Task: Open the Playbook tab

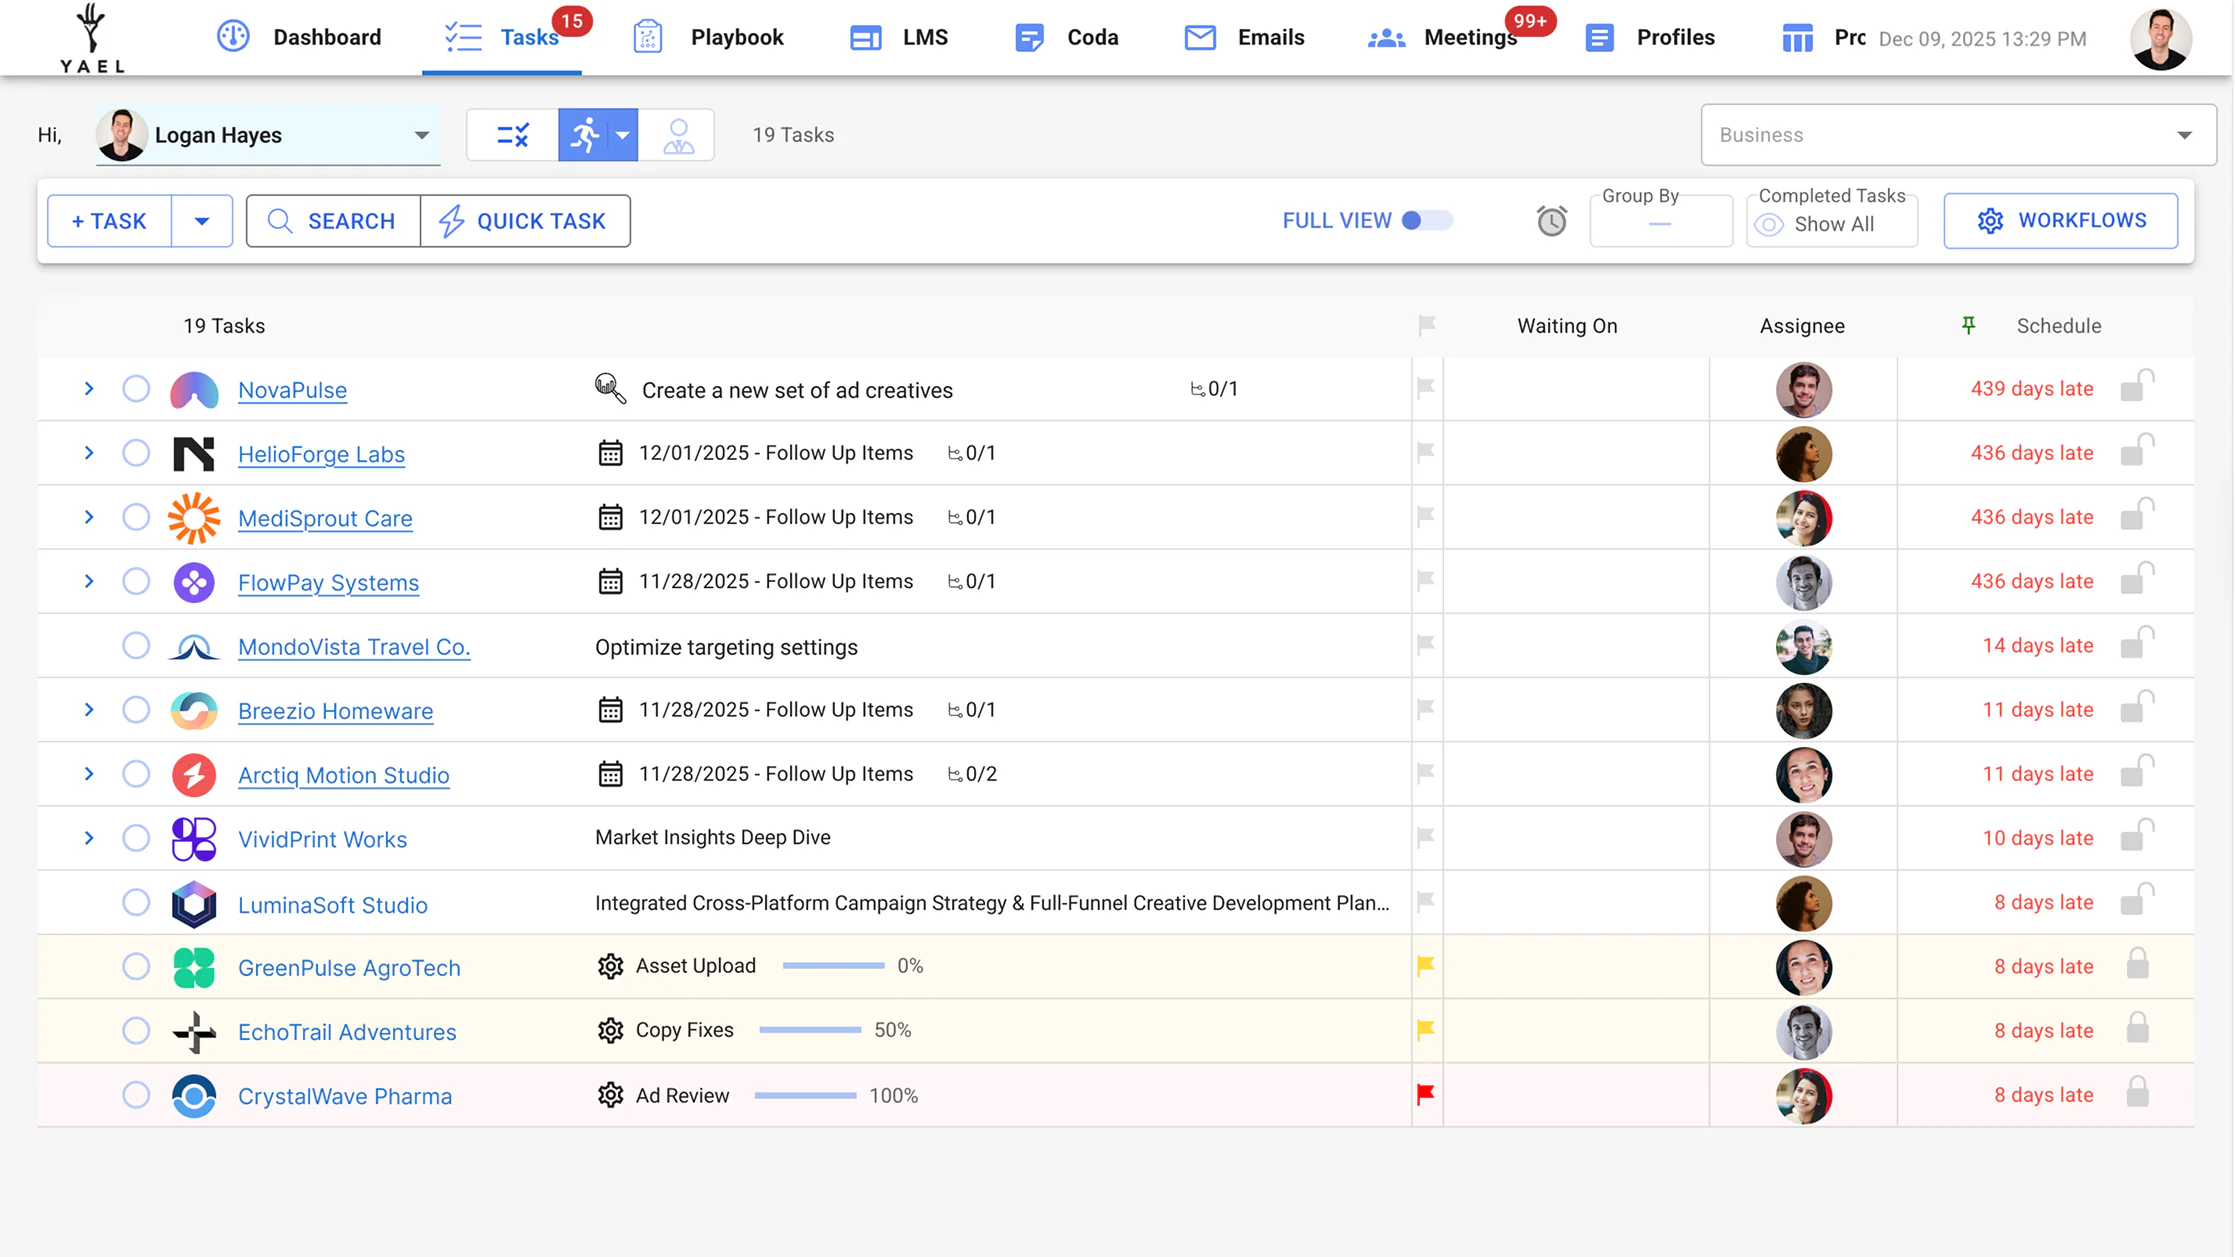Action: (708, 38)
